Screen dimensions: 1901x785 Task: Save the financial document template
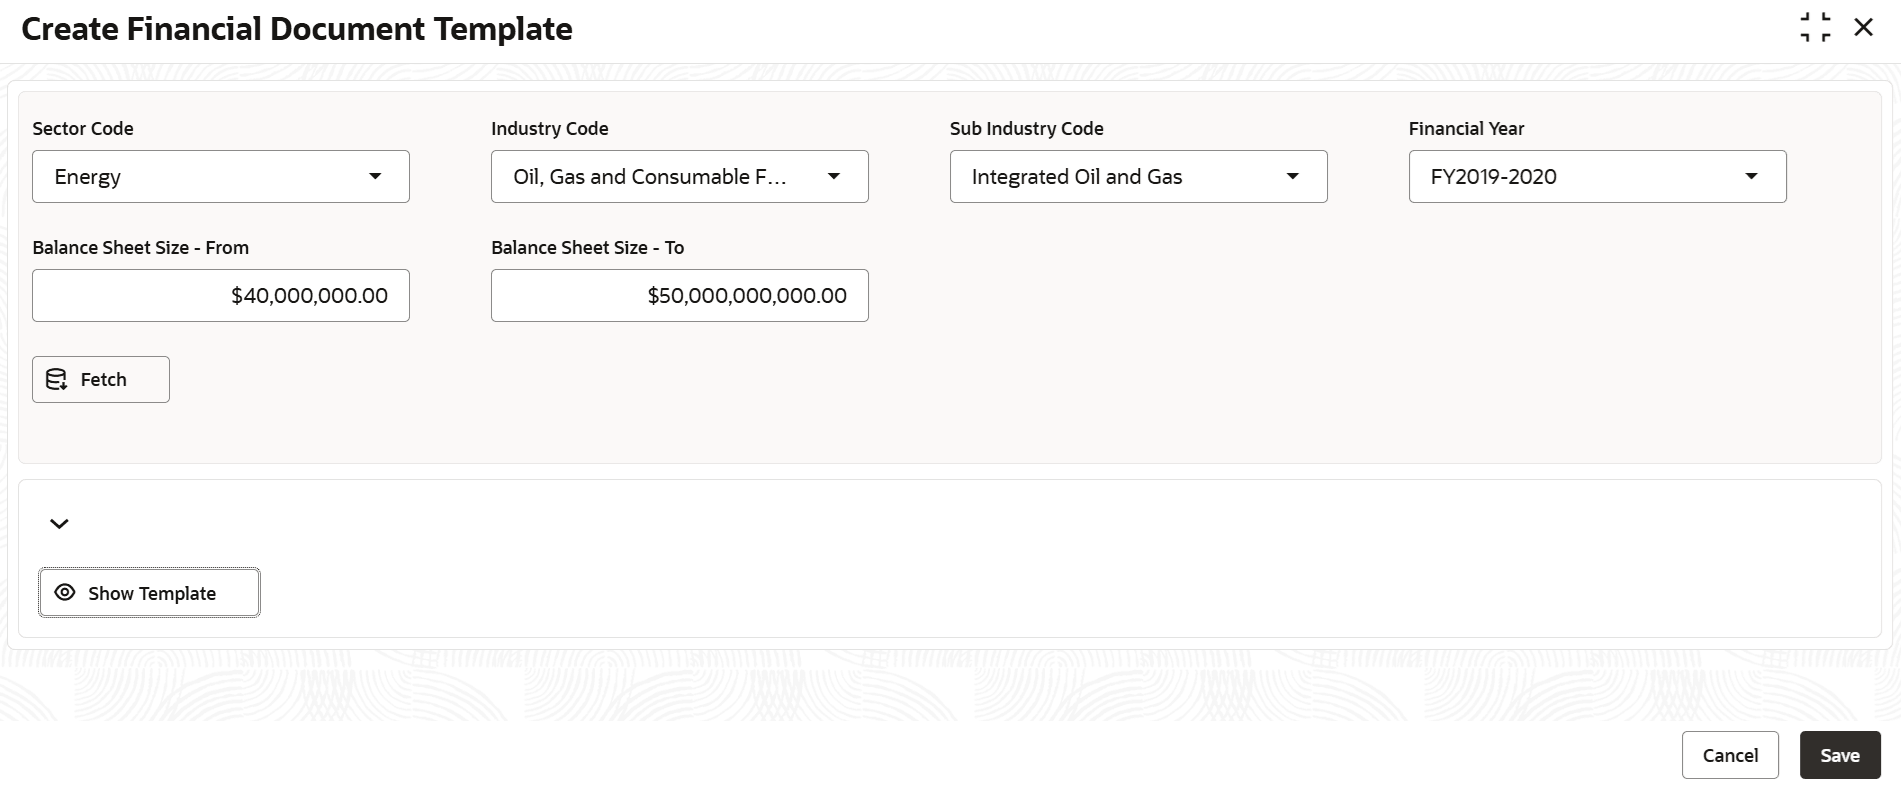coord(1840,755)
